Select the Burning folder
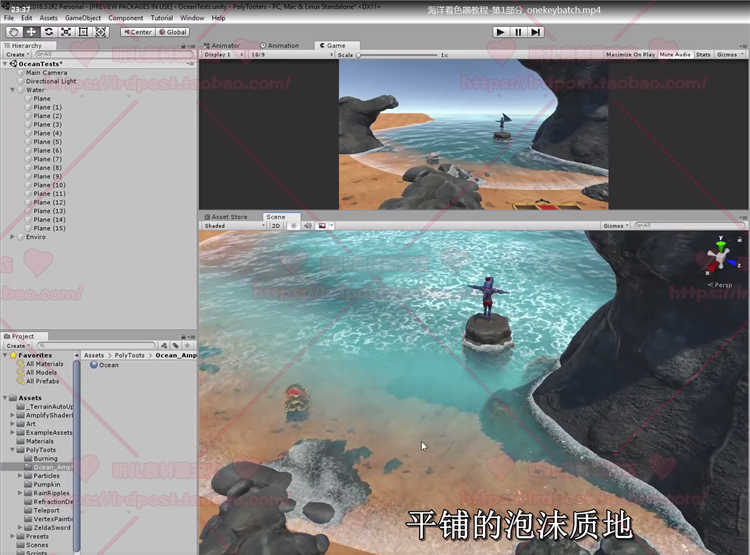750x555 pixels. tap(45, 458)
